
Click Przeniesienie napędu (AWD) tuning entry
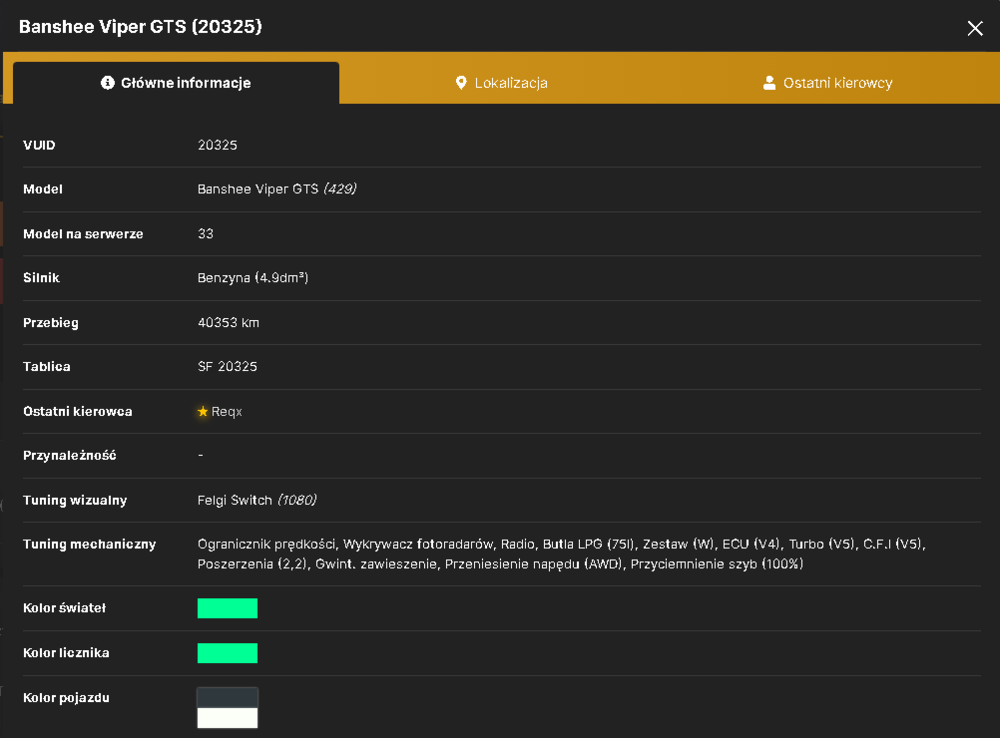(x=533, y=564)
